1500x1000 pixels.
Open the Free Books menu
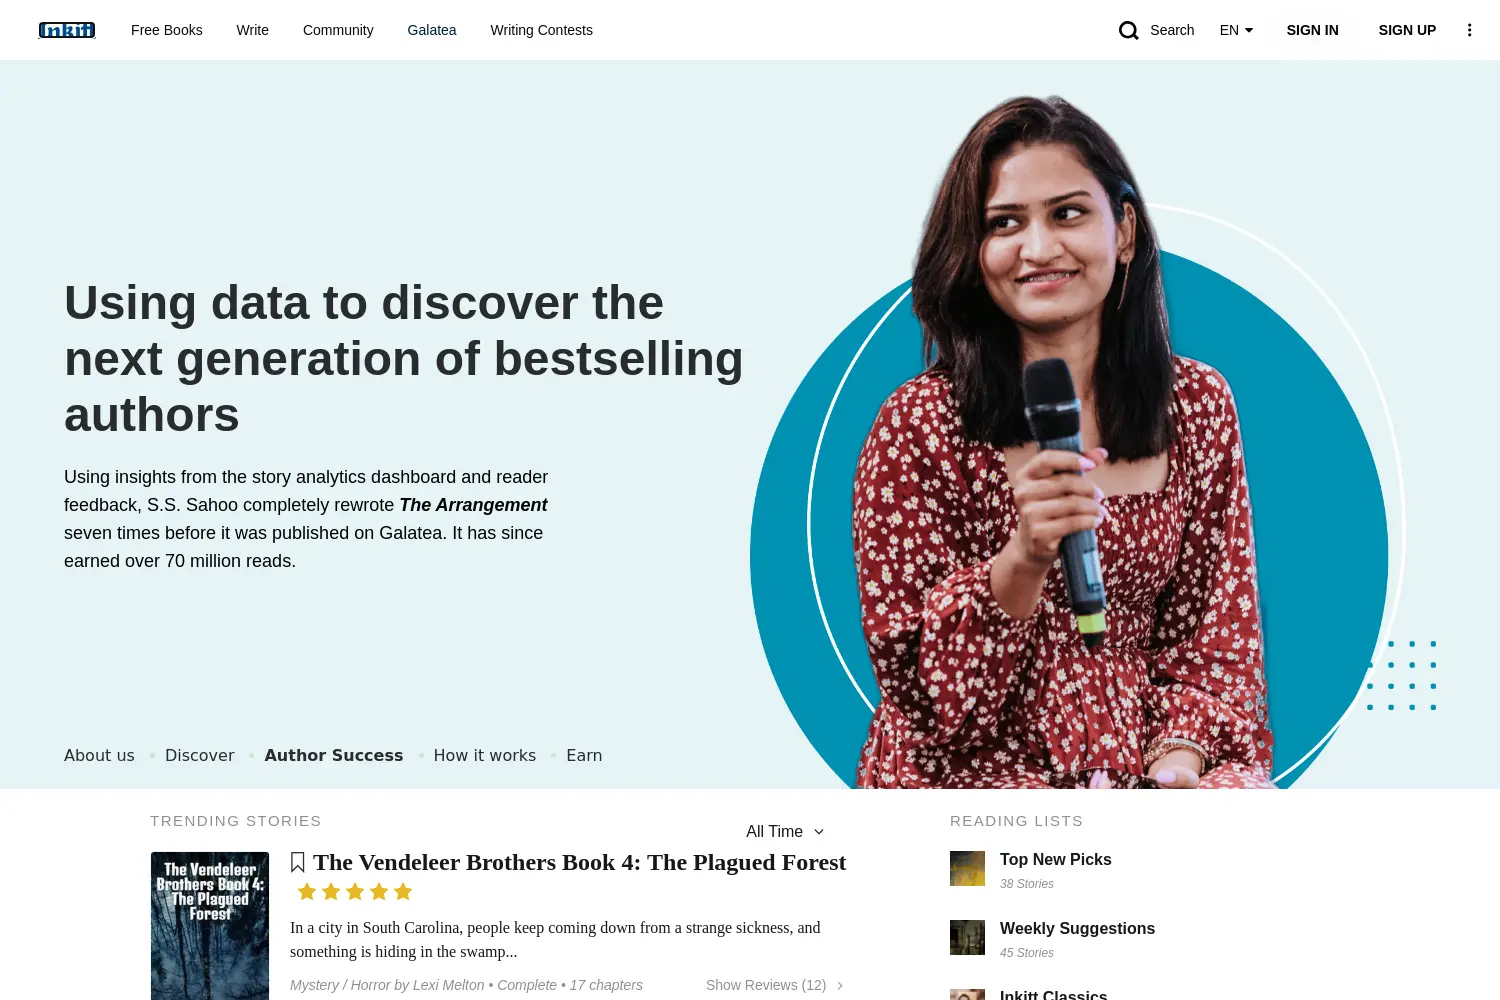(167, 30)
